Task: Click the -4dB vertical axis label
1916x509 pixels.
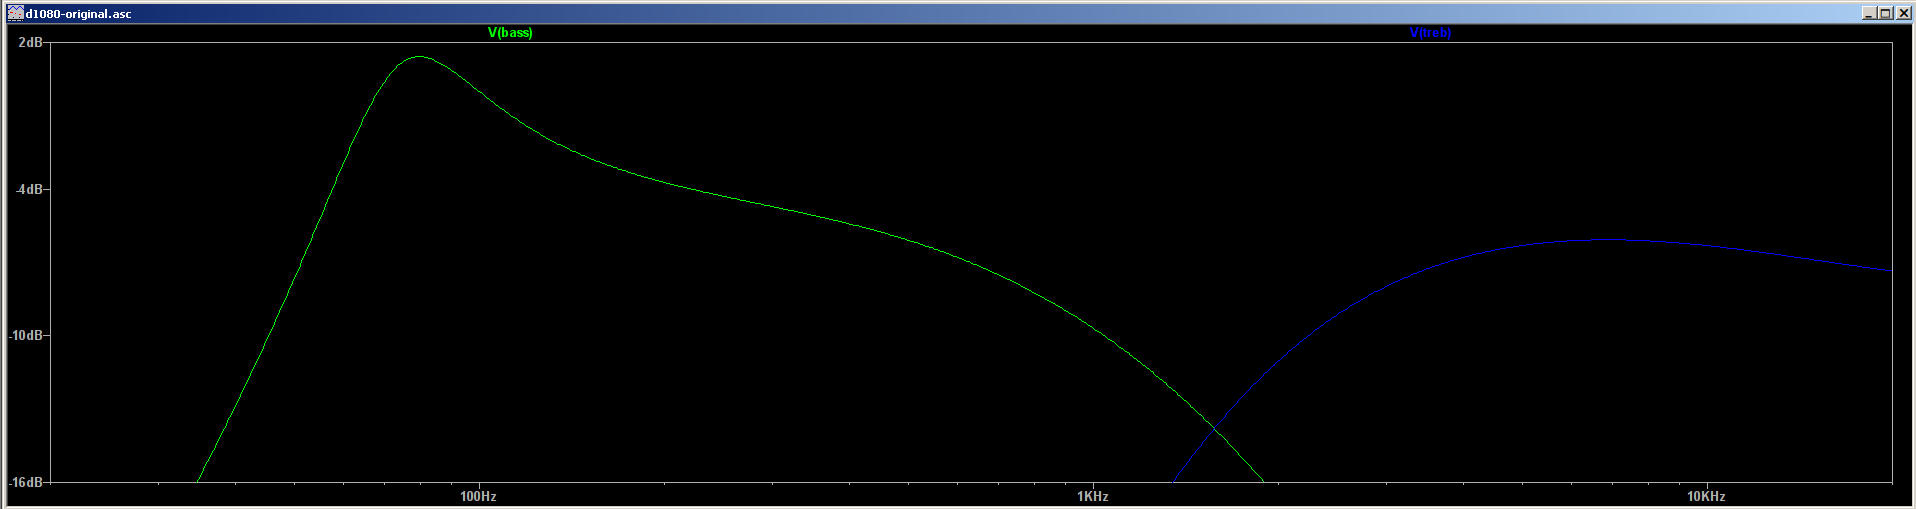Action: (29, 189)
